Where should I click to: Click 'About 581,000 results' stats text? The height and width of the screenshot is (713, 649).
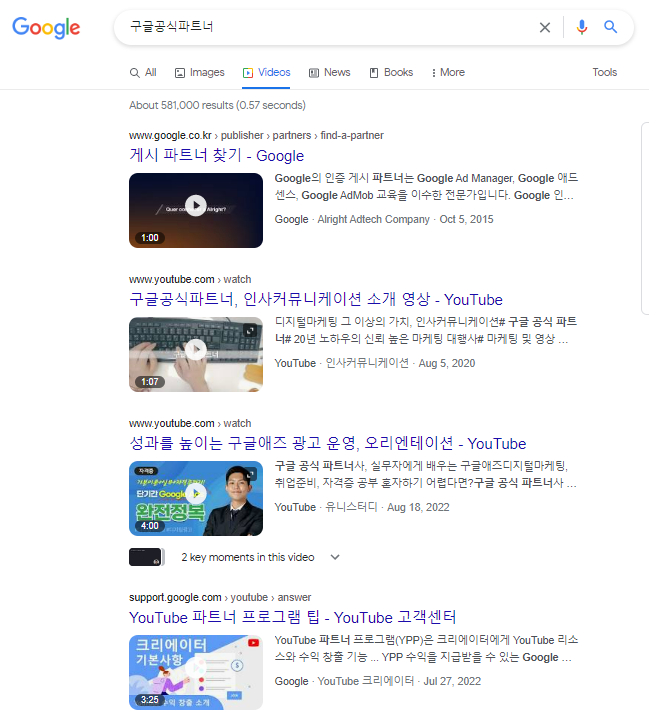point(217,105)
